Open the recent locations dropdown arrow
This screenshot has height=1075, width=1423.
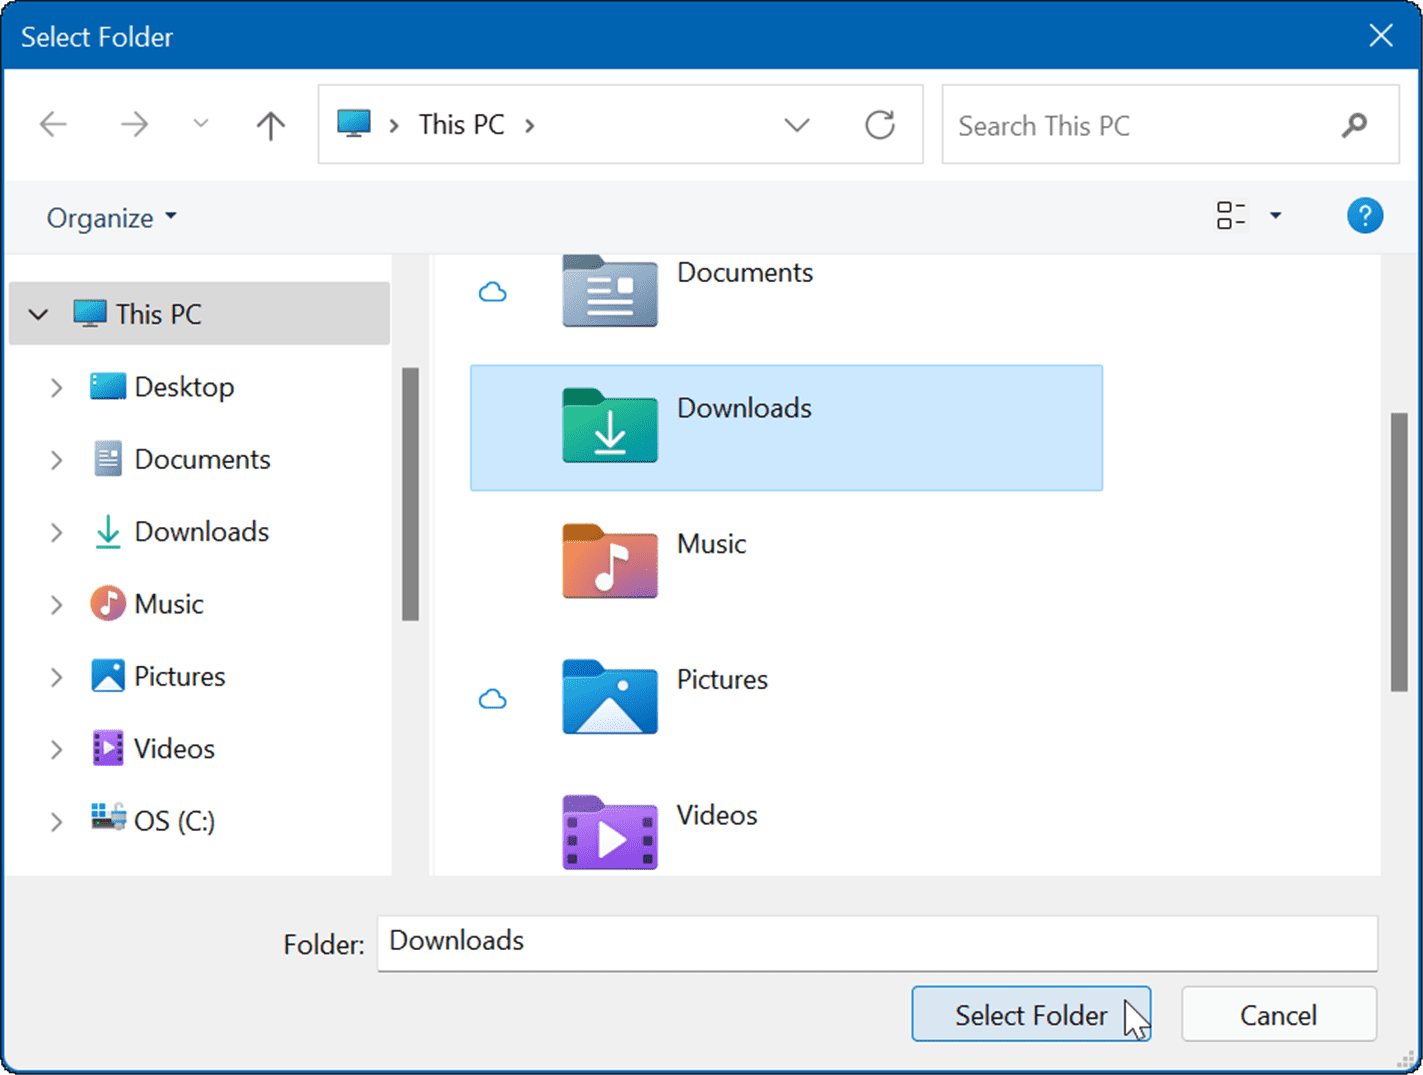pos(201,124)
